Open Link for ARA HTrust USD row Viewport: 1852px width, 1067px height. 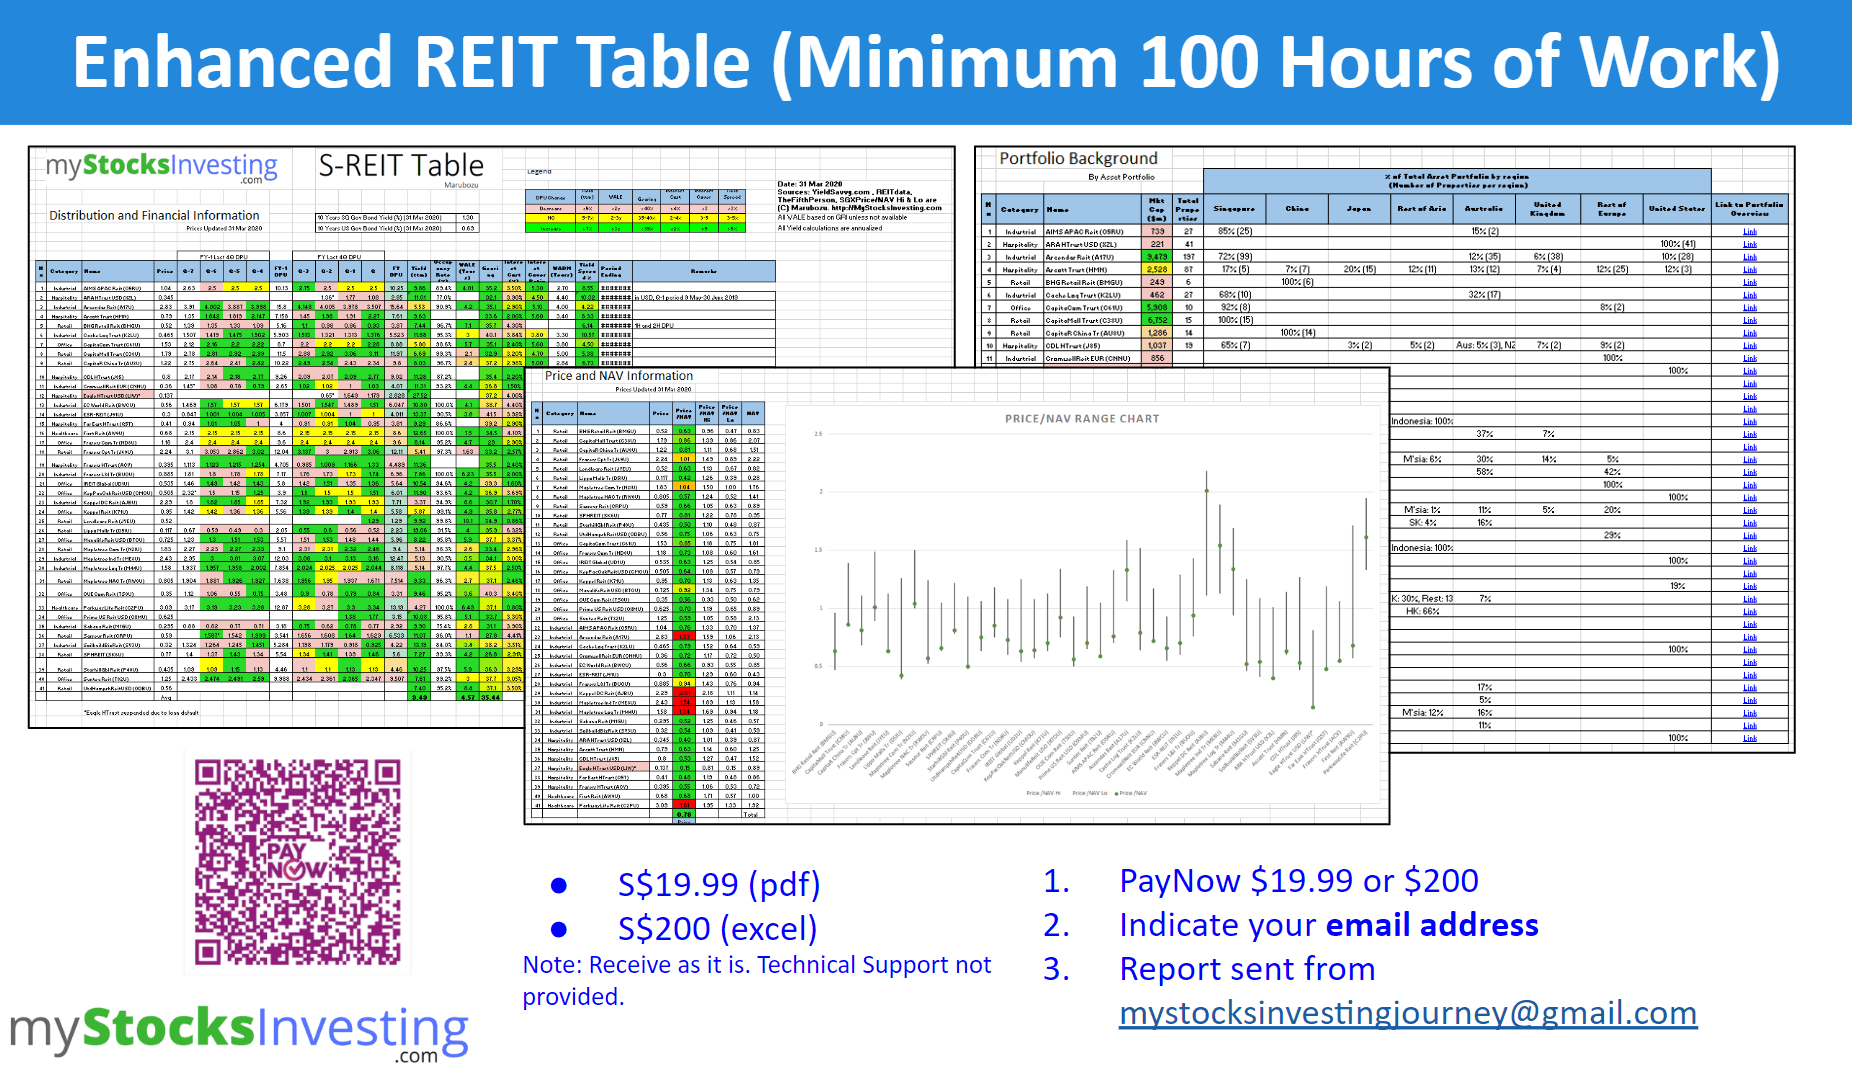(x=1749, y=244)
